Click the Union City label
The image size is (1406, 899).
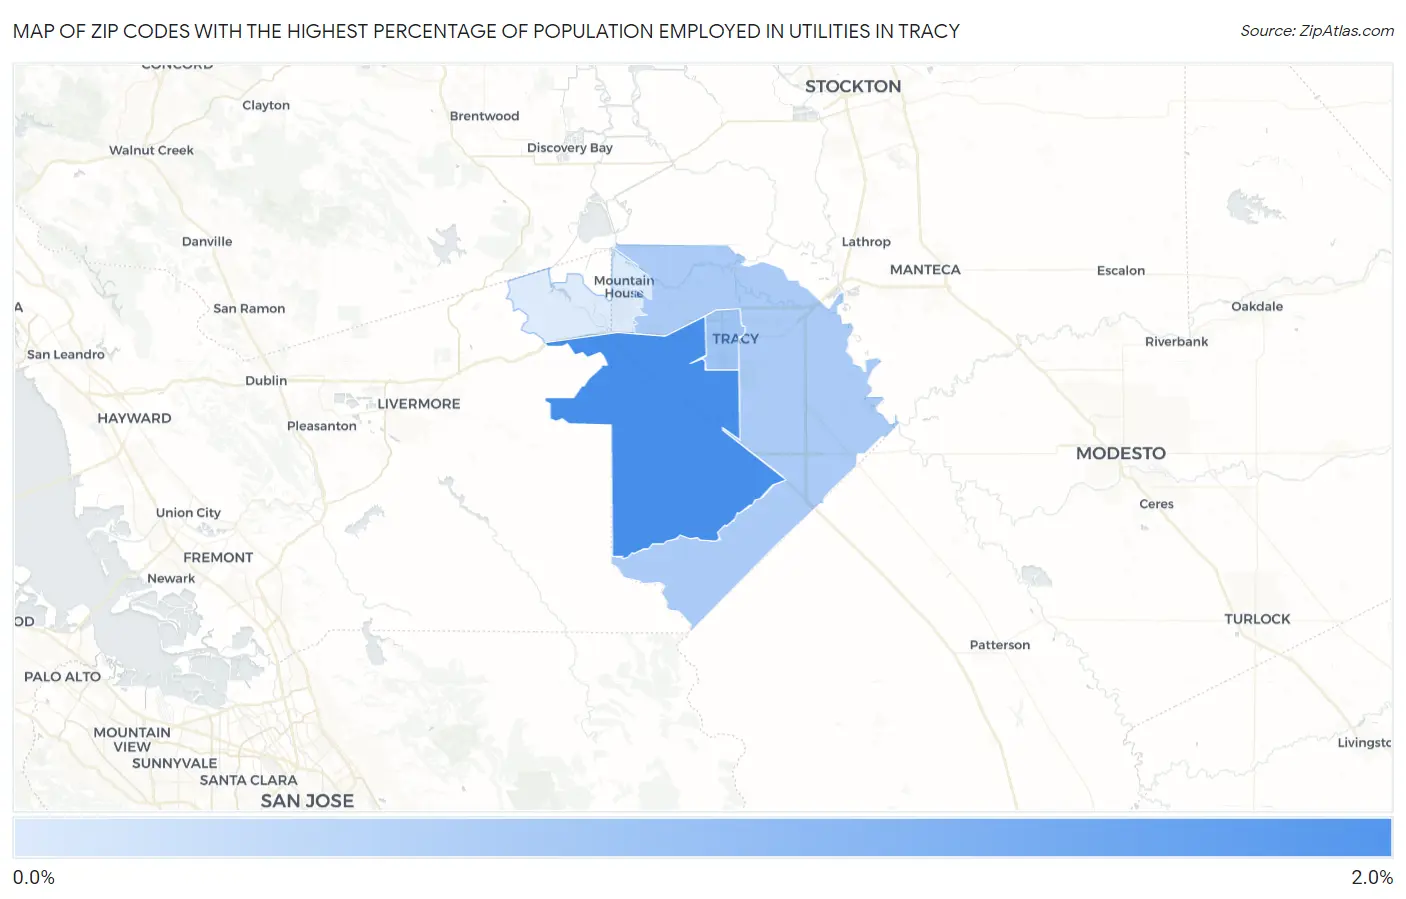coord(188,513)
